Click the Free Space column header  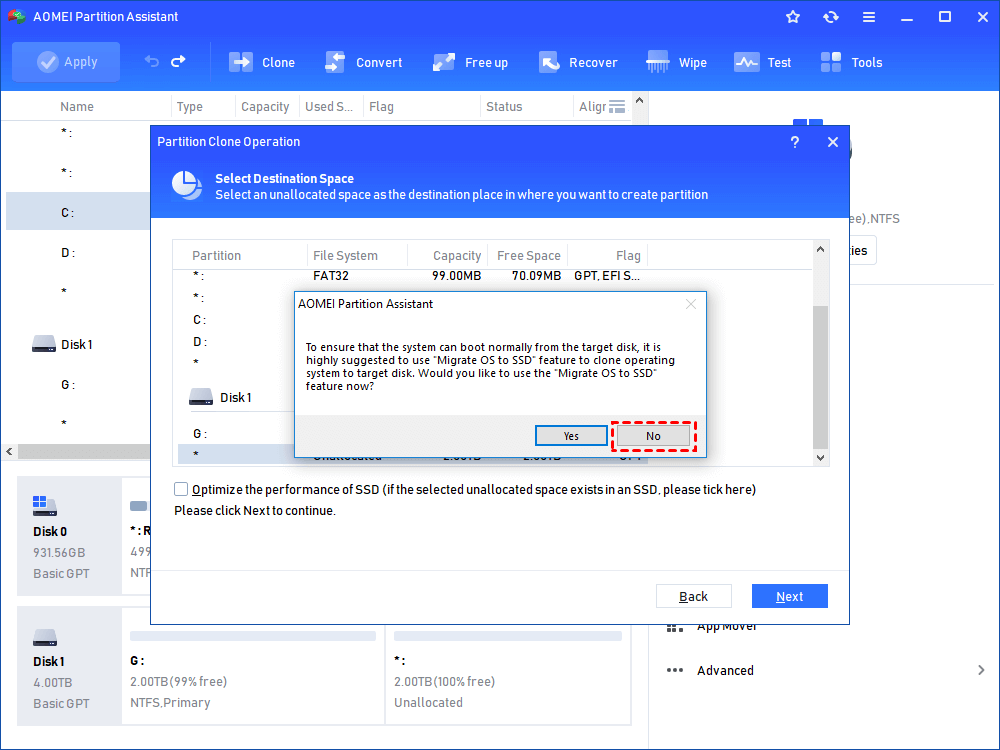point(529,255)
